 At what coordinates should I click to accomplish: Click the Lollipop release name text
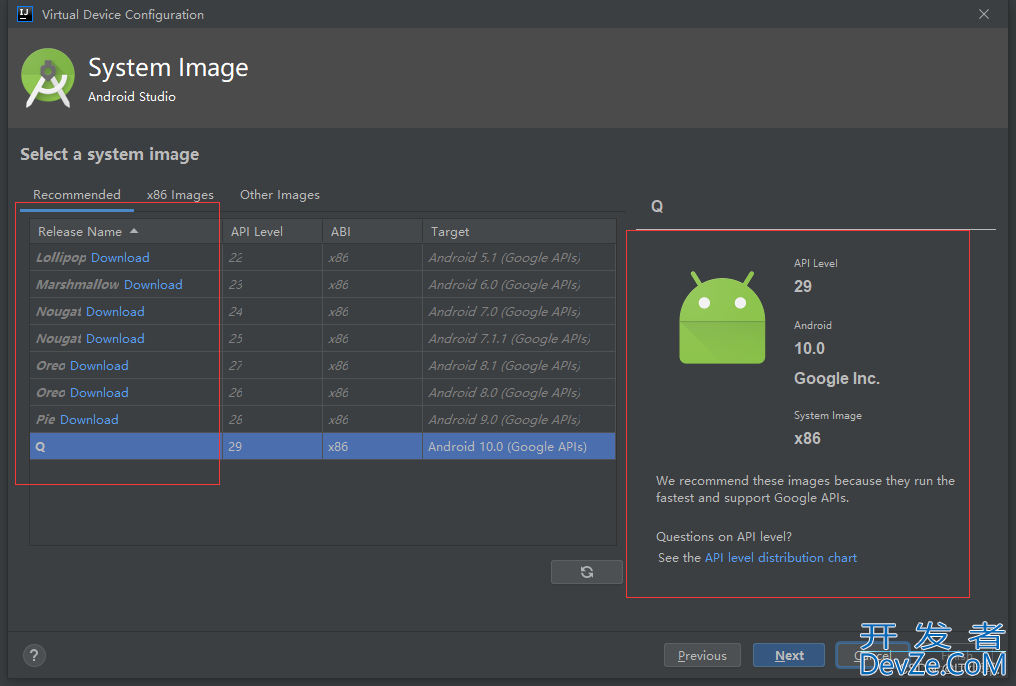point(61,258)
